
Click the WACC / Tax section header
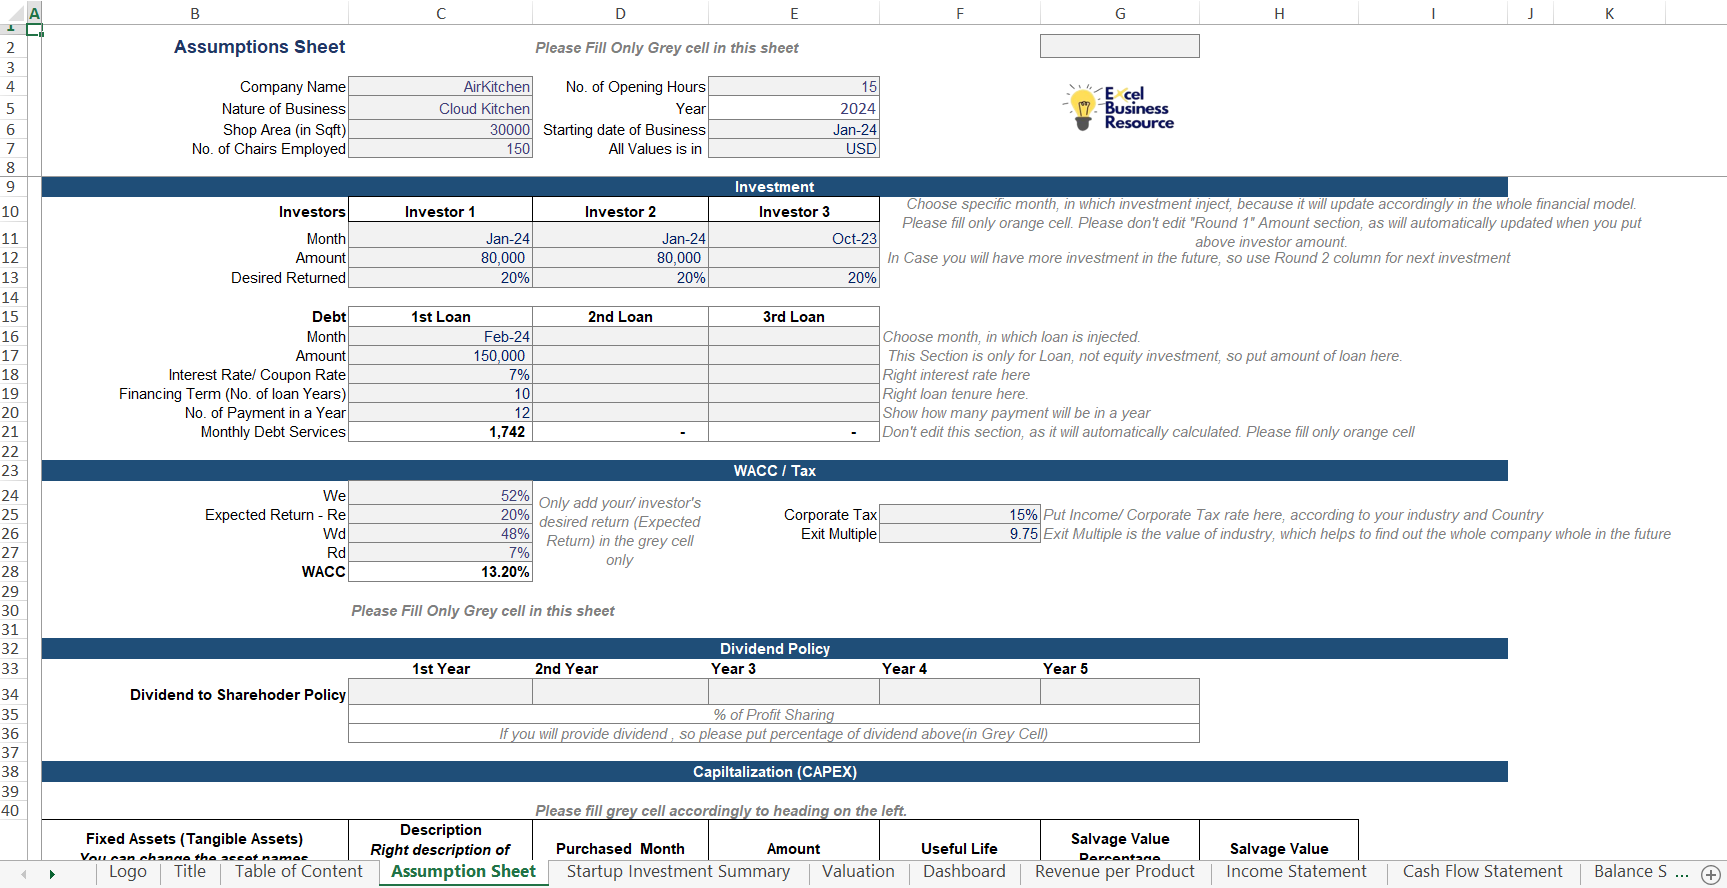(774, 471)
